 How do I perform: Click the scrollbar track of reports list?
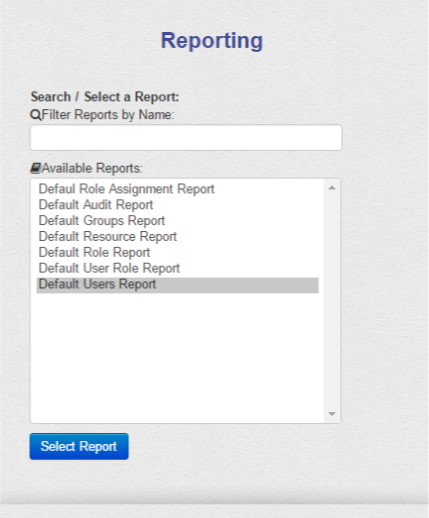tap(332, 300)
